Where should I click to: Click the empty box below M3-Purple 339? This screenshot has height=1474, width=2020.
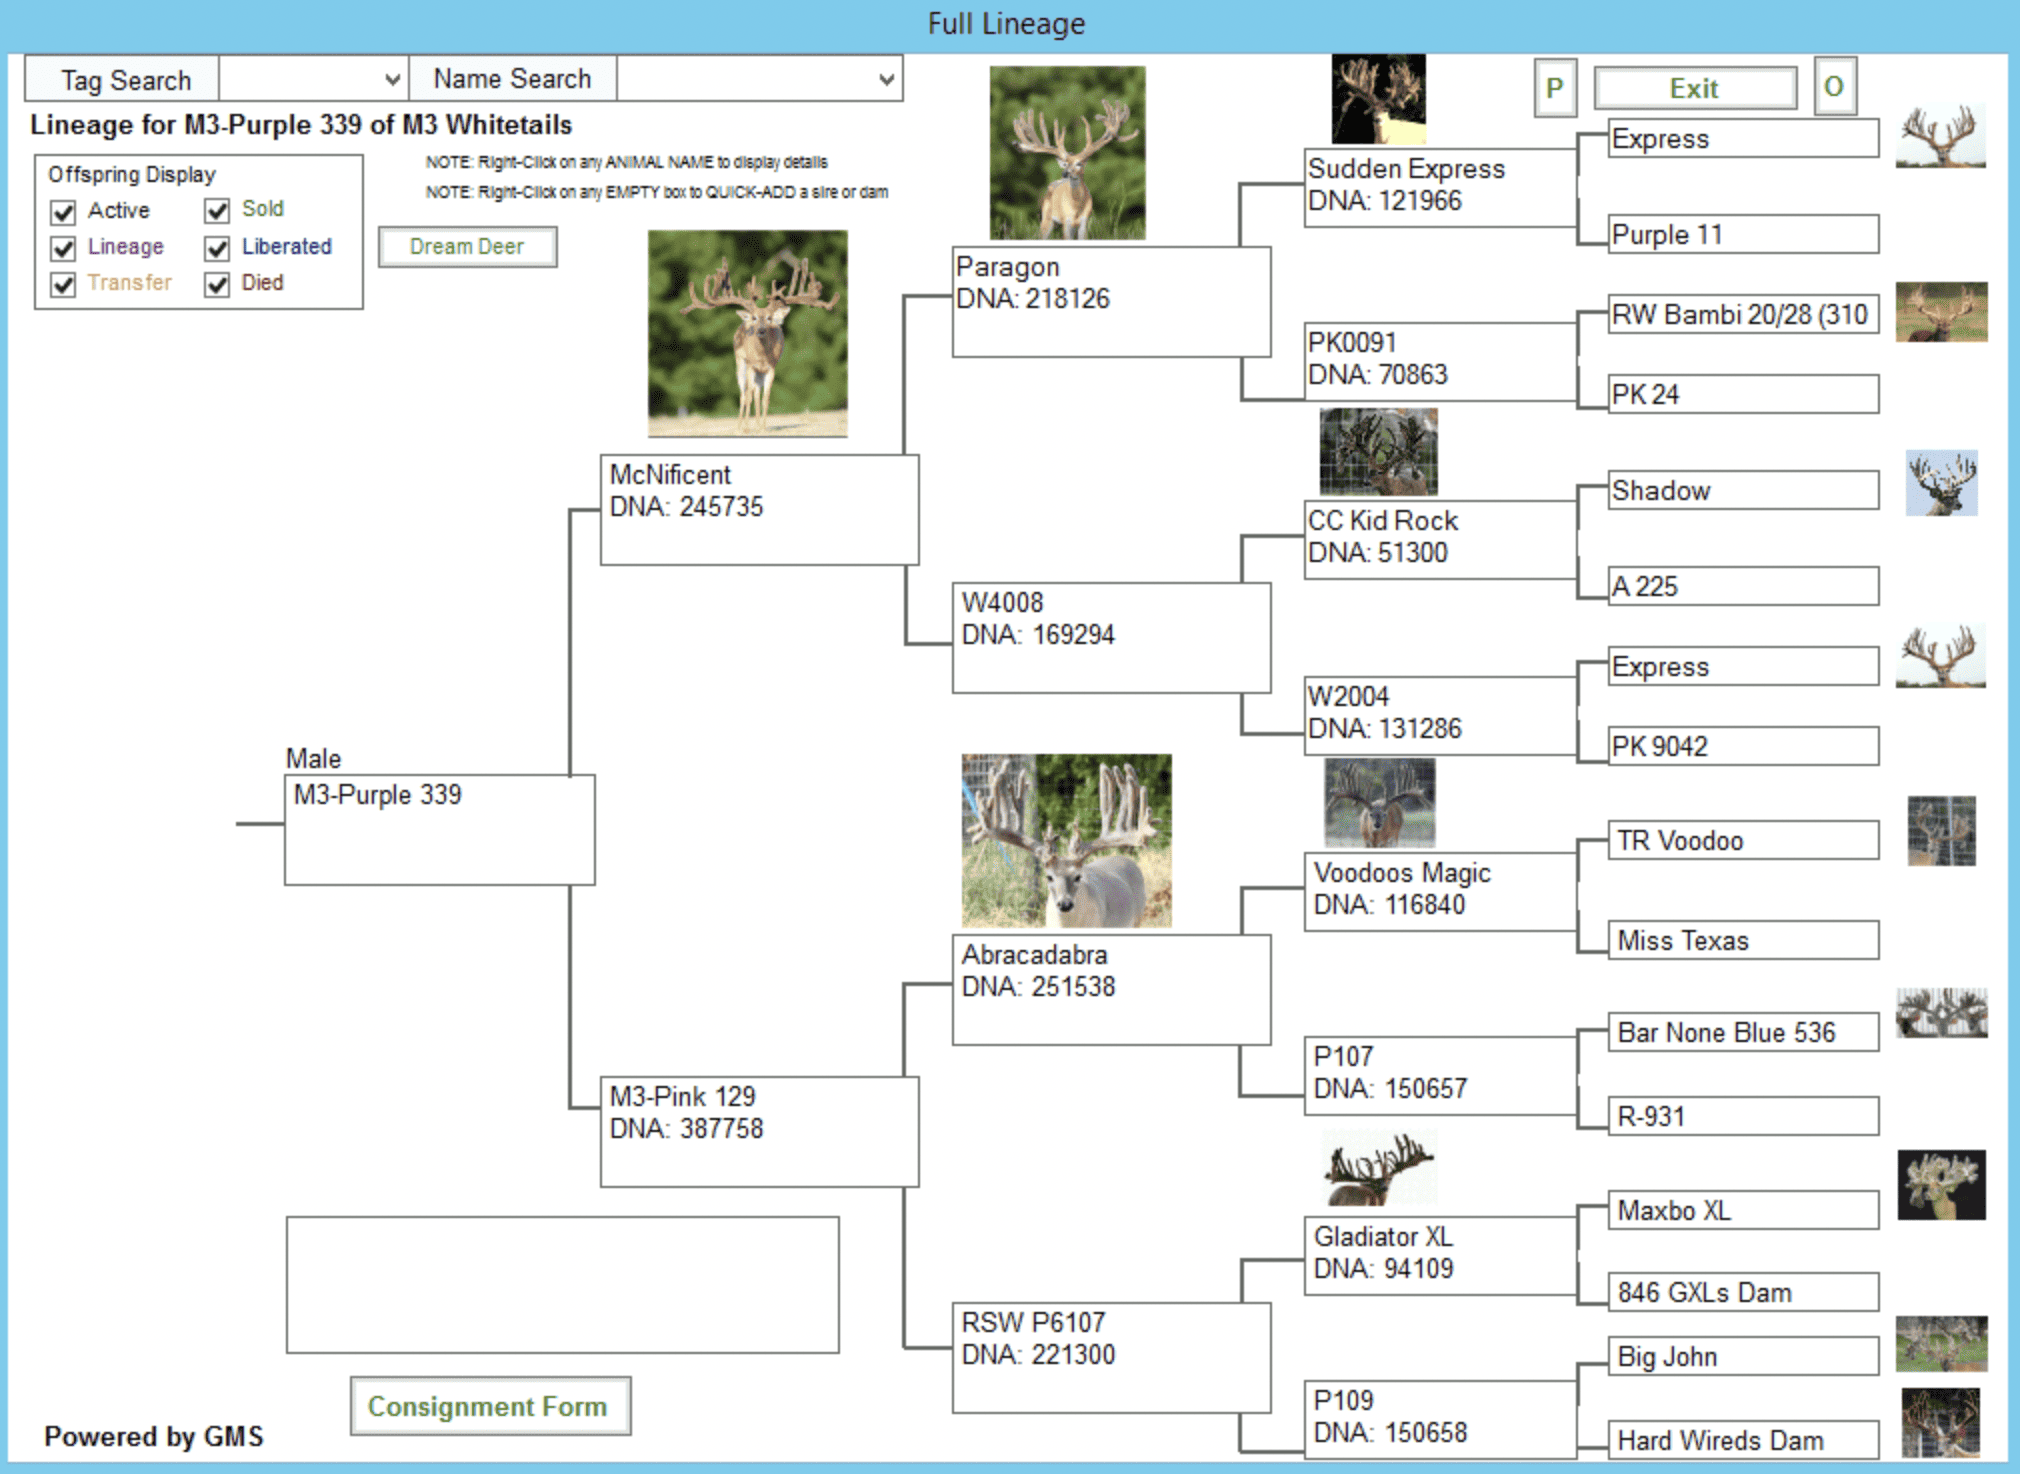562,1284
